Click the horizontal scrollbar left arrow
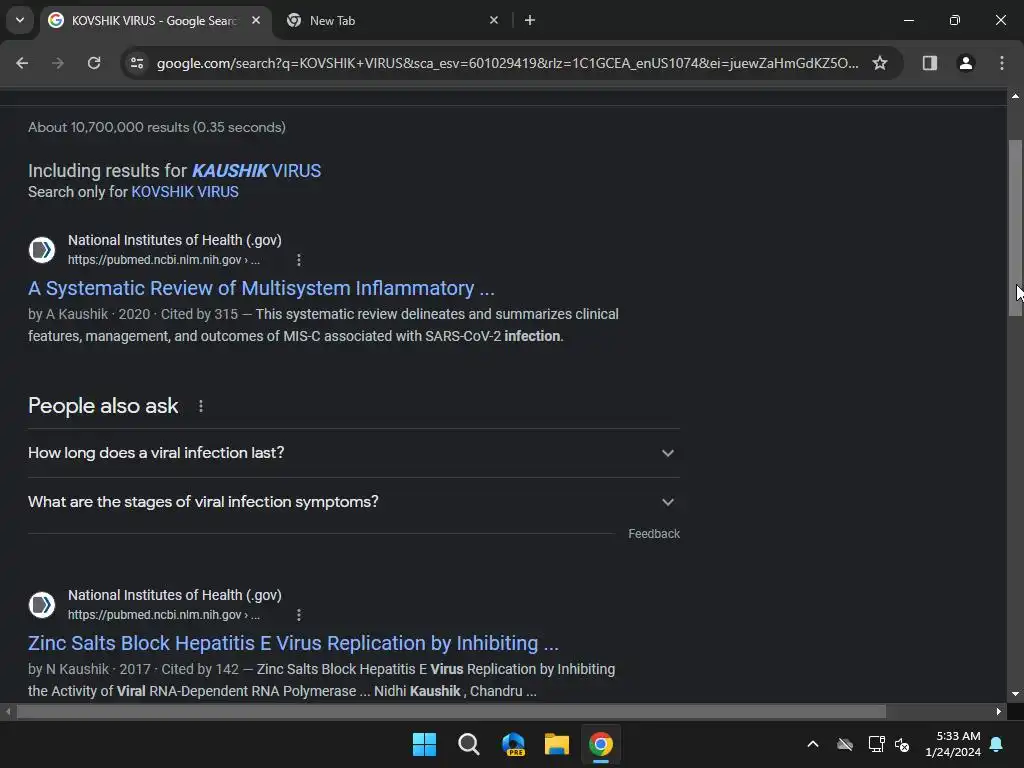The height and width of the screenshot is (768, 1024). (x=7, y=711)
